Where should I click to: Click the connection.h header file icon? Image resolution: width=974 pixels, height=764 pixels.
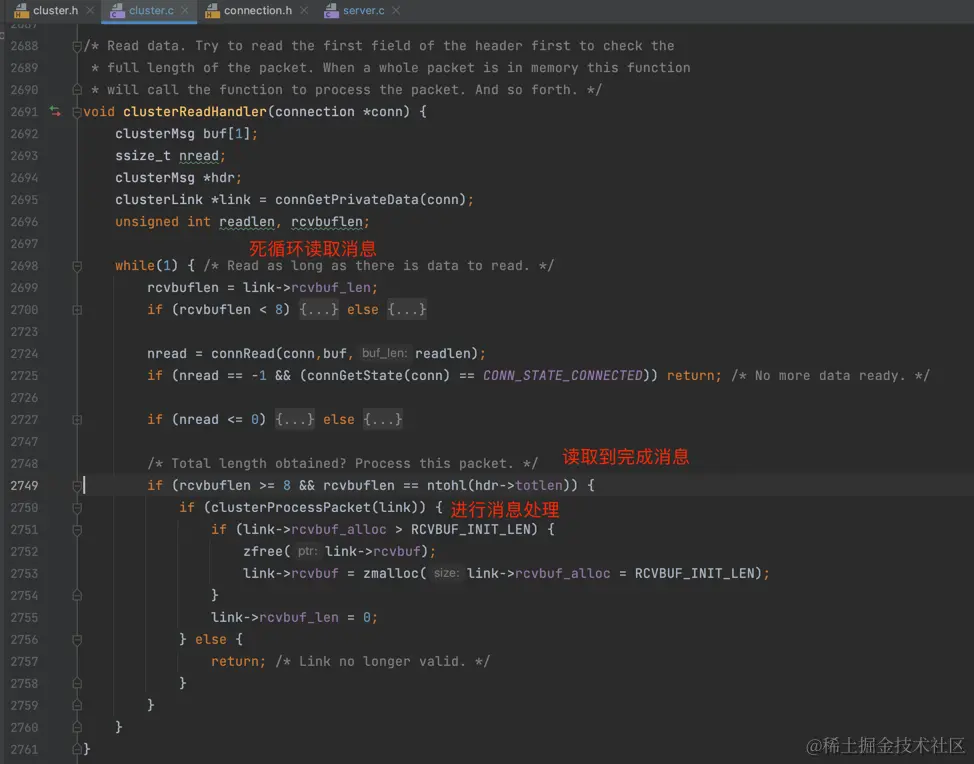212,11
